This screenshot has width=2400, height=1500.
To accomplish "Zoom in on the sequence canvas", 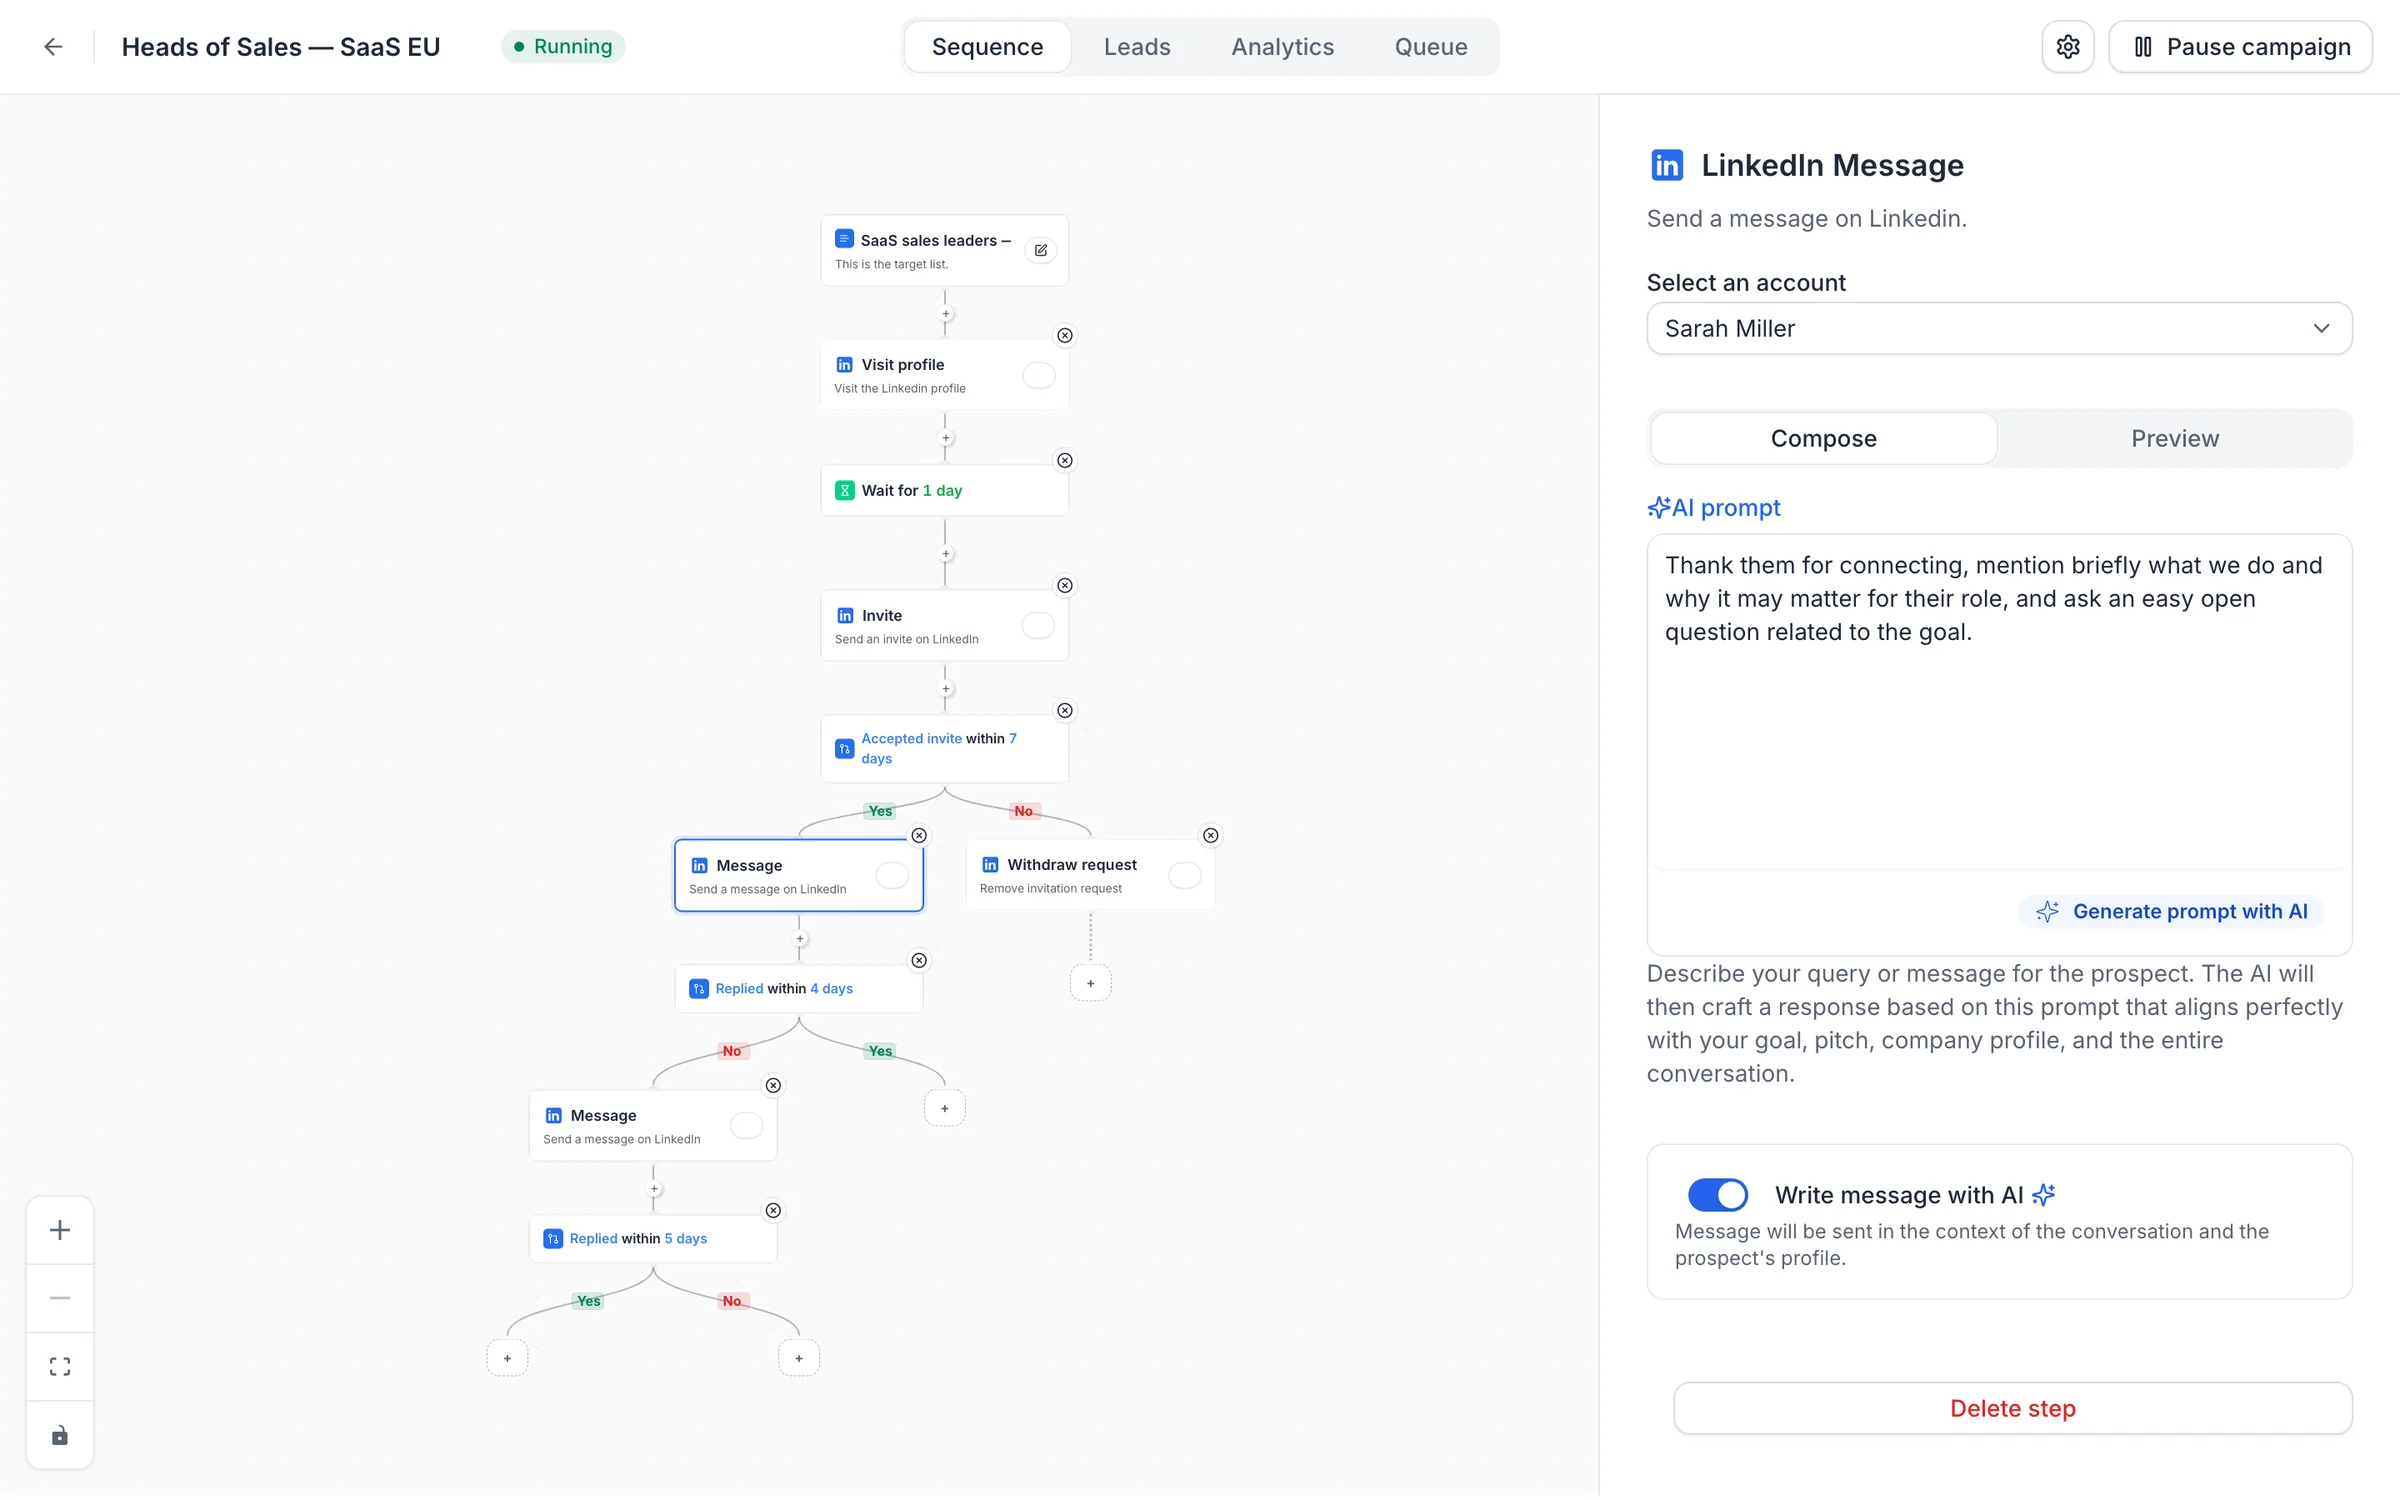I will 60,1230.
